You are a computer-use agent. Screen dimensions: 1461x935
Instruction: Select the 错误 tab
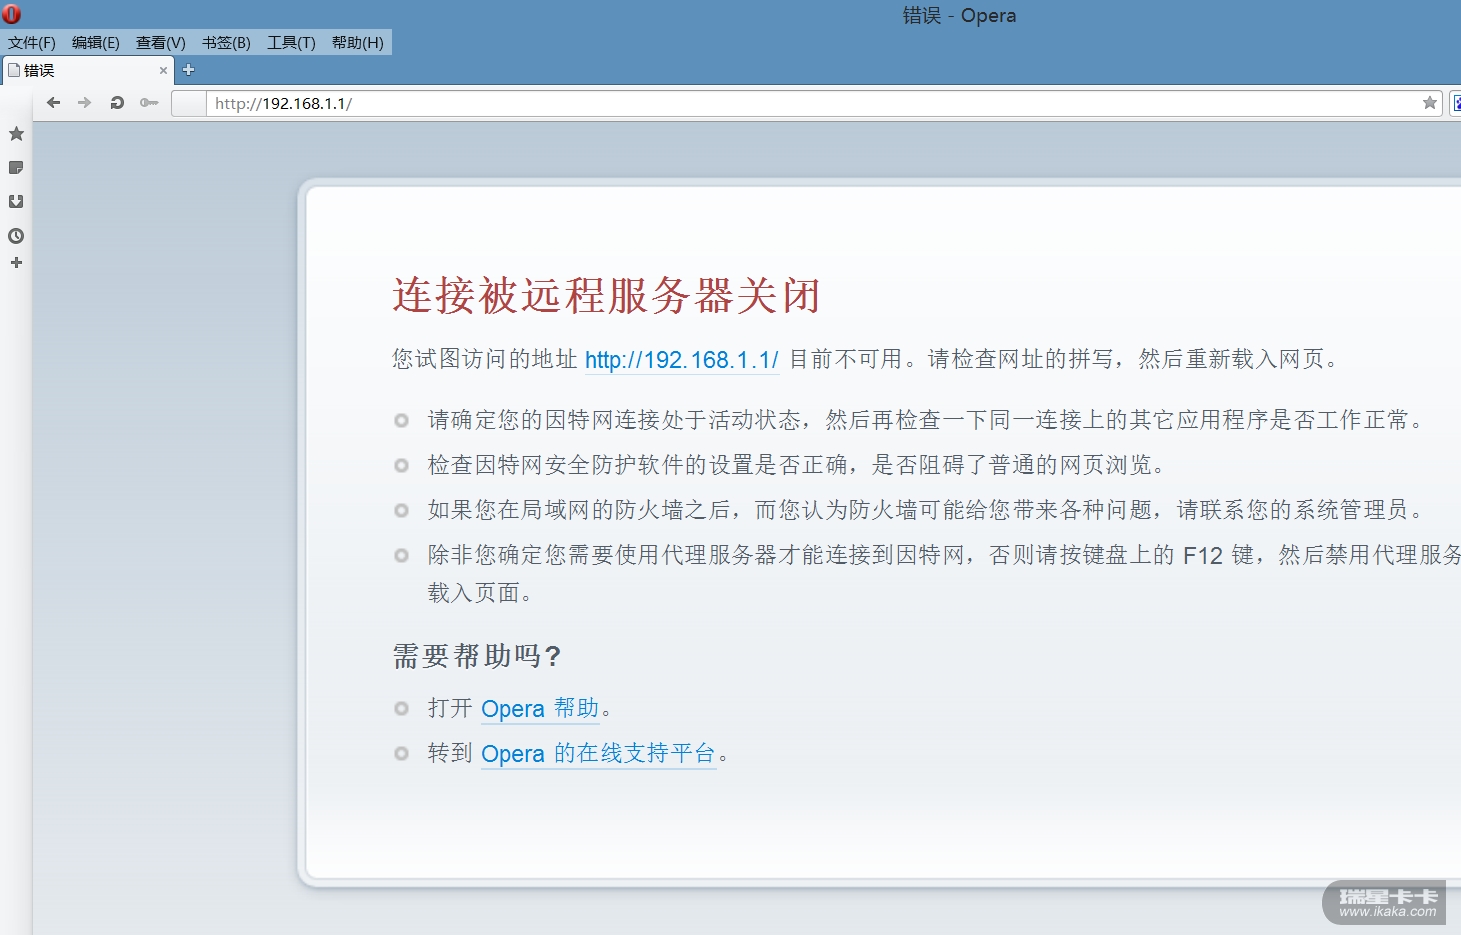(x=87, y=71)
